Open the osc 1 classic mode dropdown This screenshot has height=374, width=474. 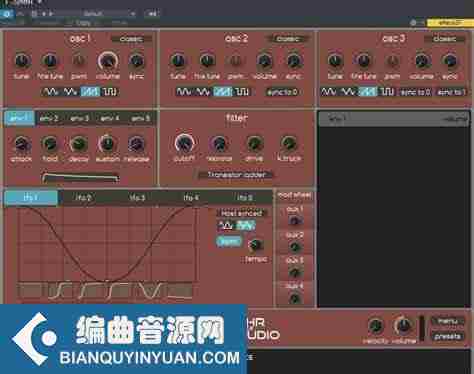(131, 39)
